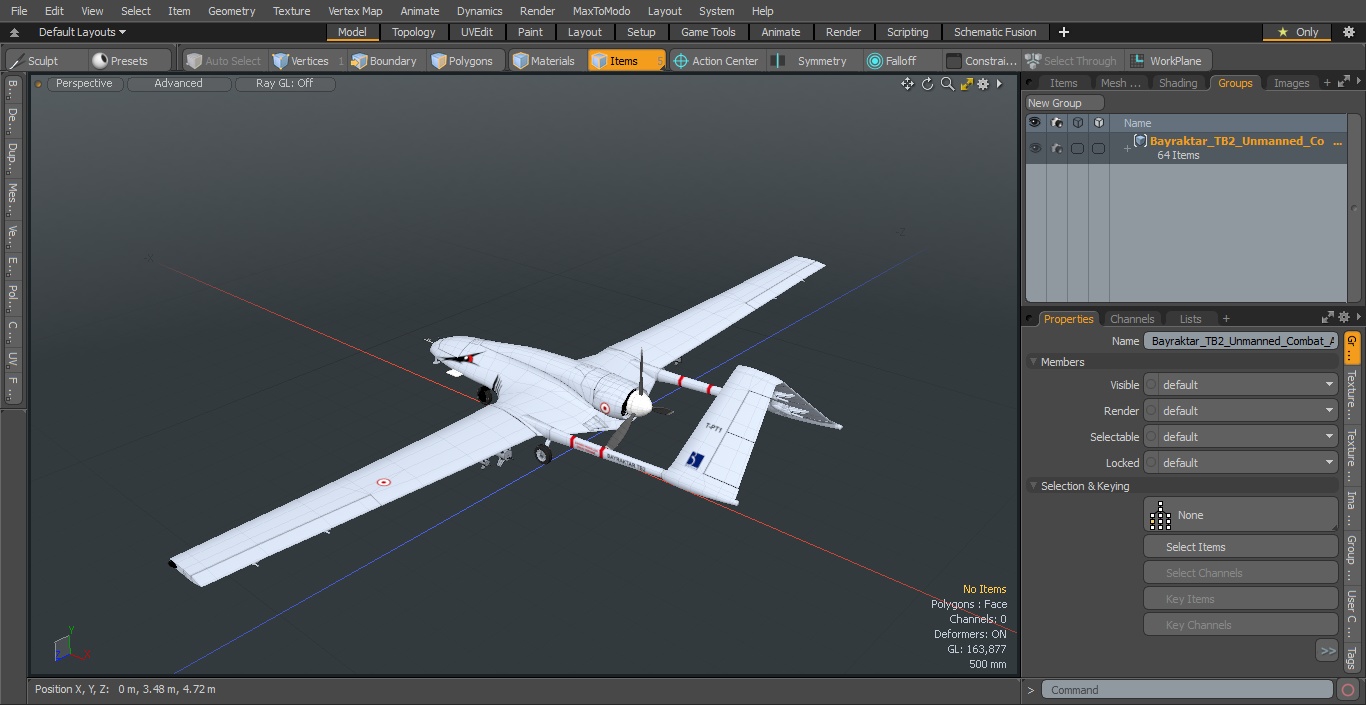Open the Selectable dropdown set to default
The width and height of the screenshot is (1366, 705).
(x=1241, y=437)
